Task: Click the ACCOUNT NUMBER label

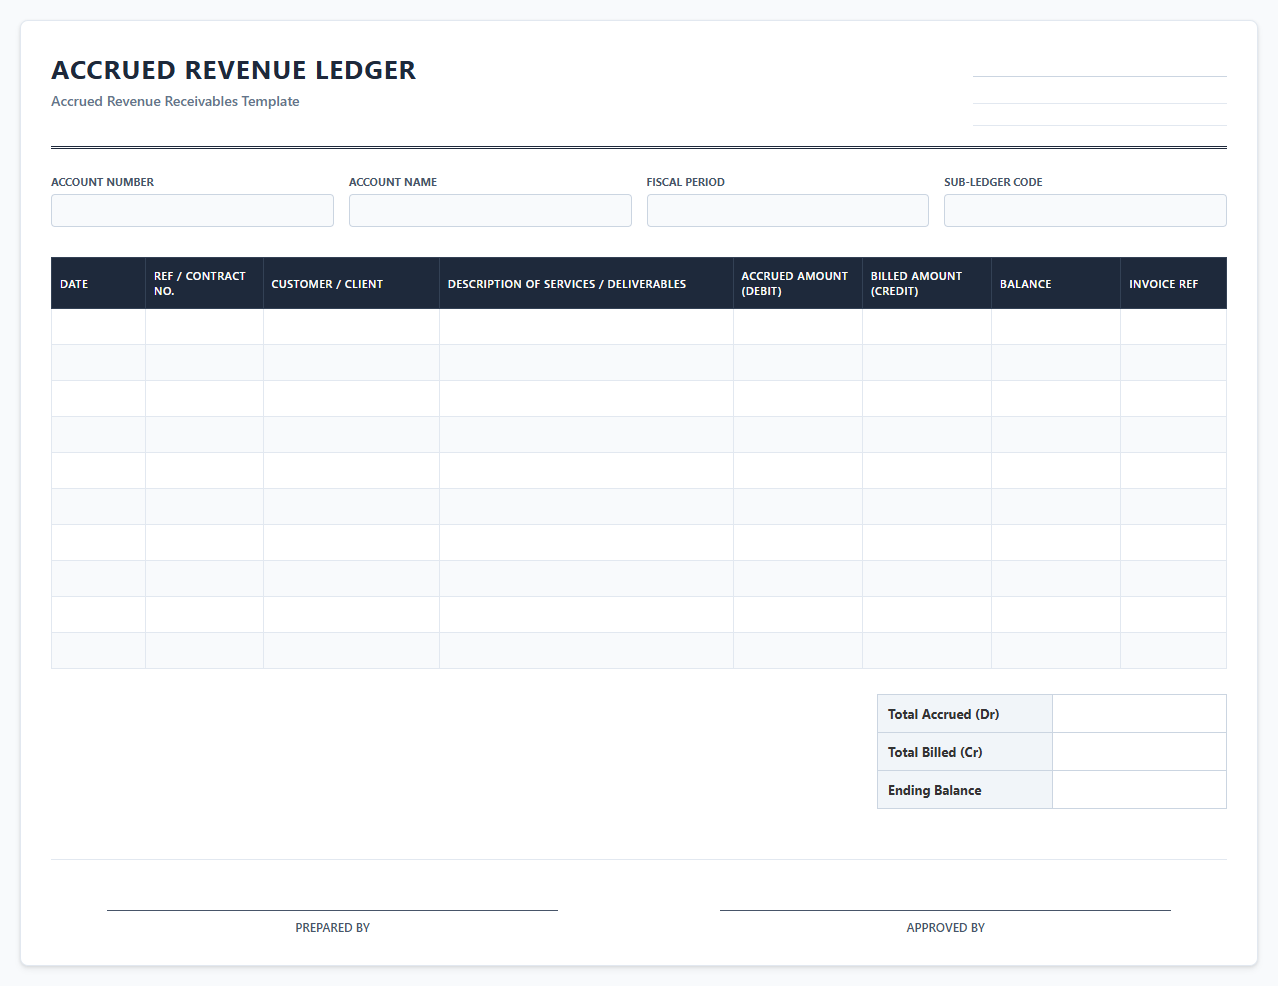Action: pyautogui.click(x=102, y=182)
